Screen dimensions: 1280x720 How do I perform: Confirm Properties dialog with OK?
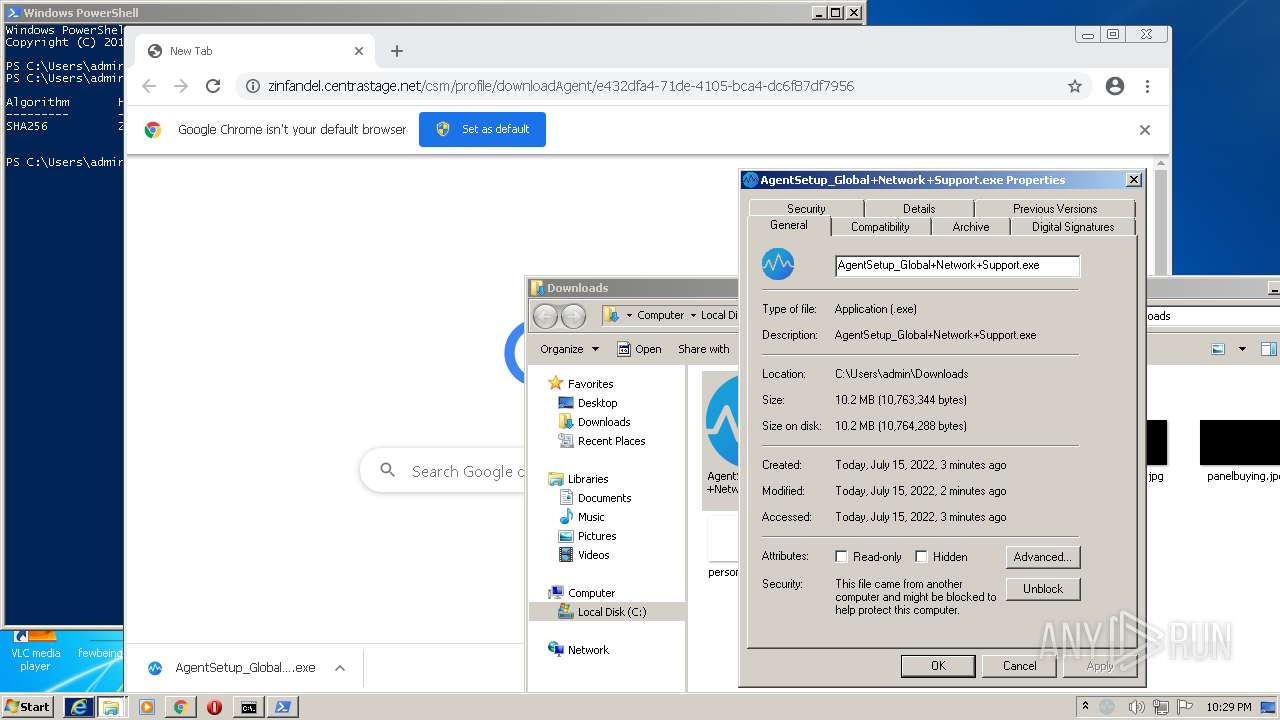point(938,666)
